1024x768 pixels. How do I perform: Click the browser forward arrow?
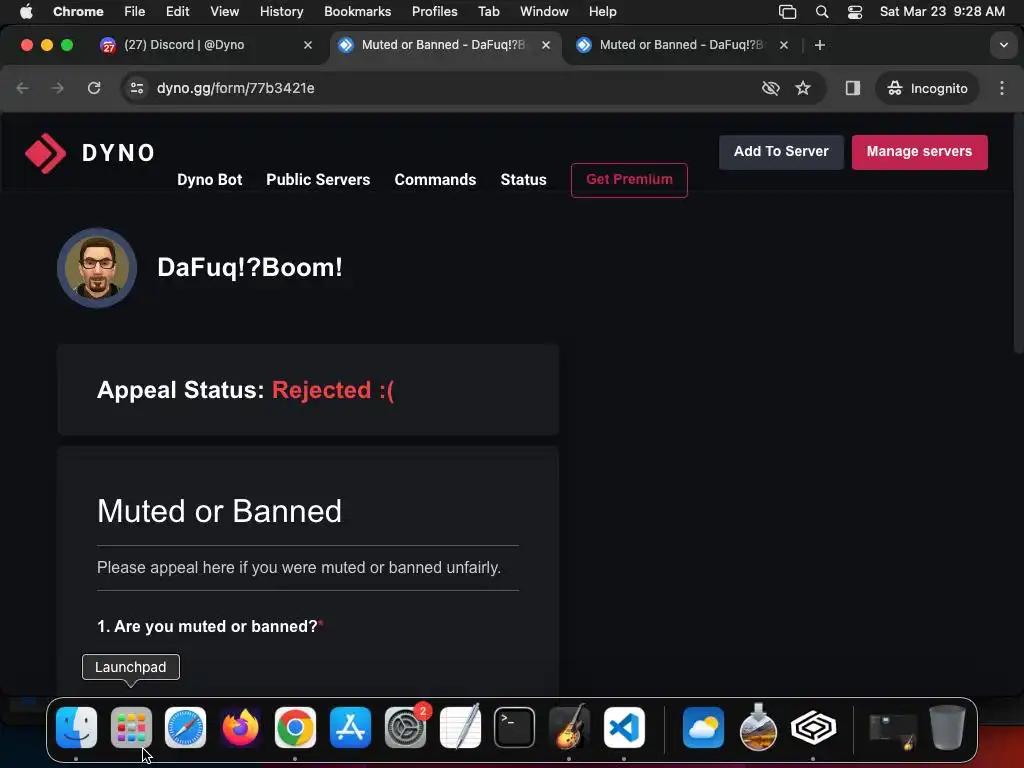58,88
